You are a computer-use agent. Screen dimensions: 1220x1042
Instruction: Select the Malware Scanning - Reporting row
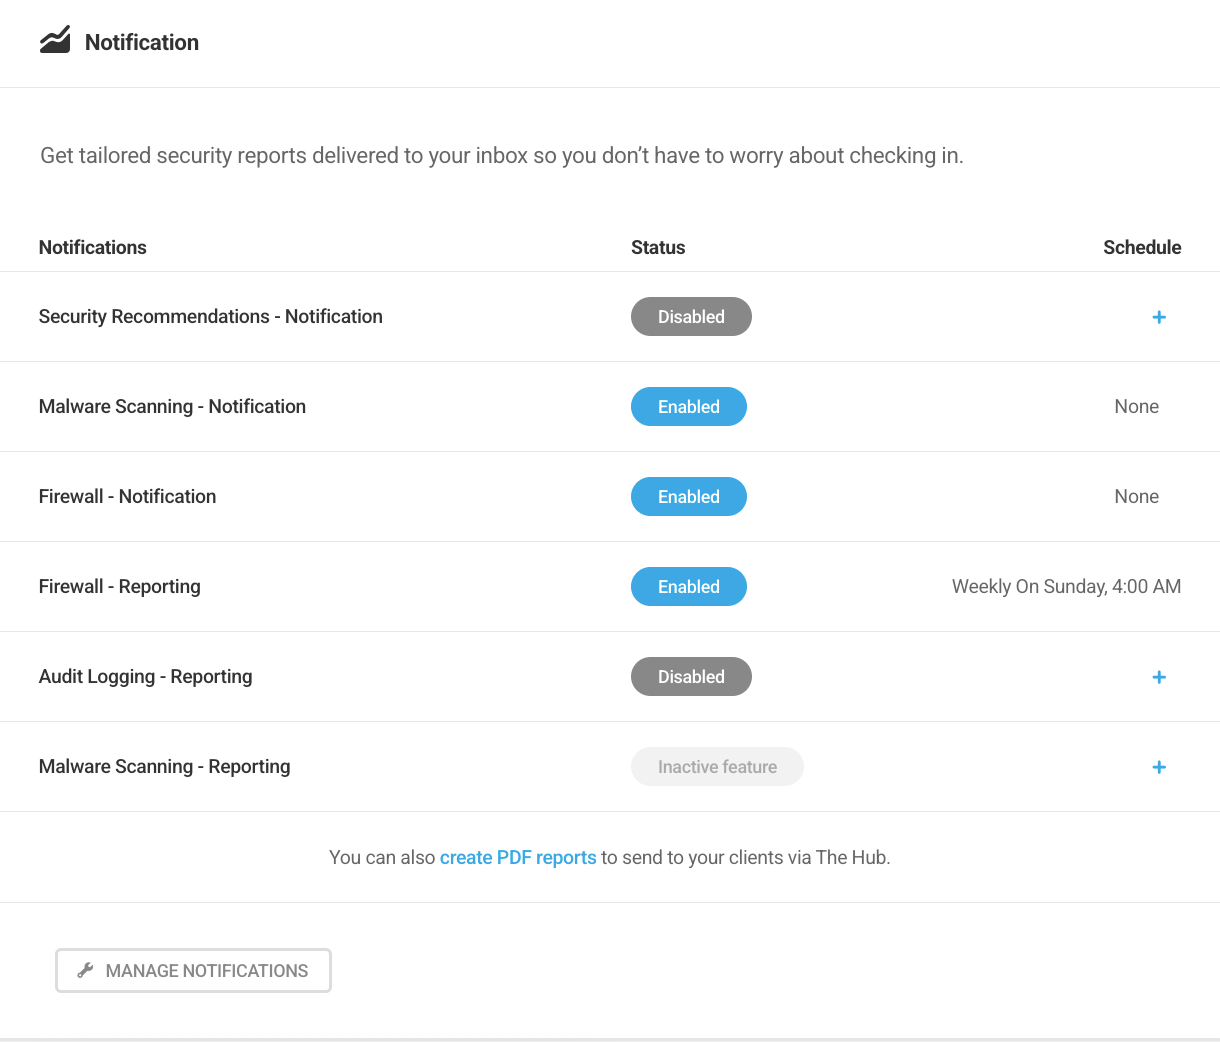coord(164,766)
